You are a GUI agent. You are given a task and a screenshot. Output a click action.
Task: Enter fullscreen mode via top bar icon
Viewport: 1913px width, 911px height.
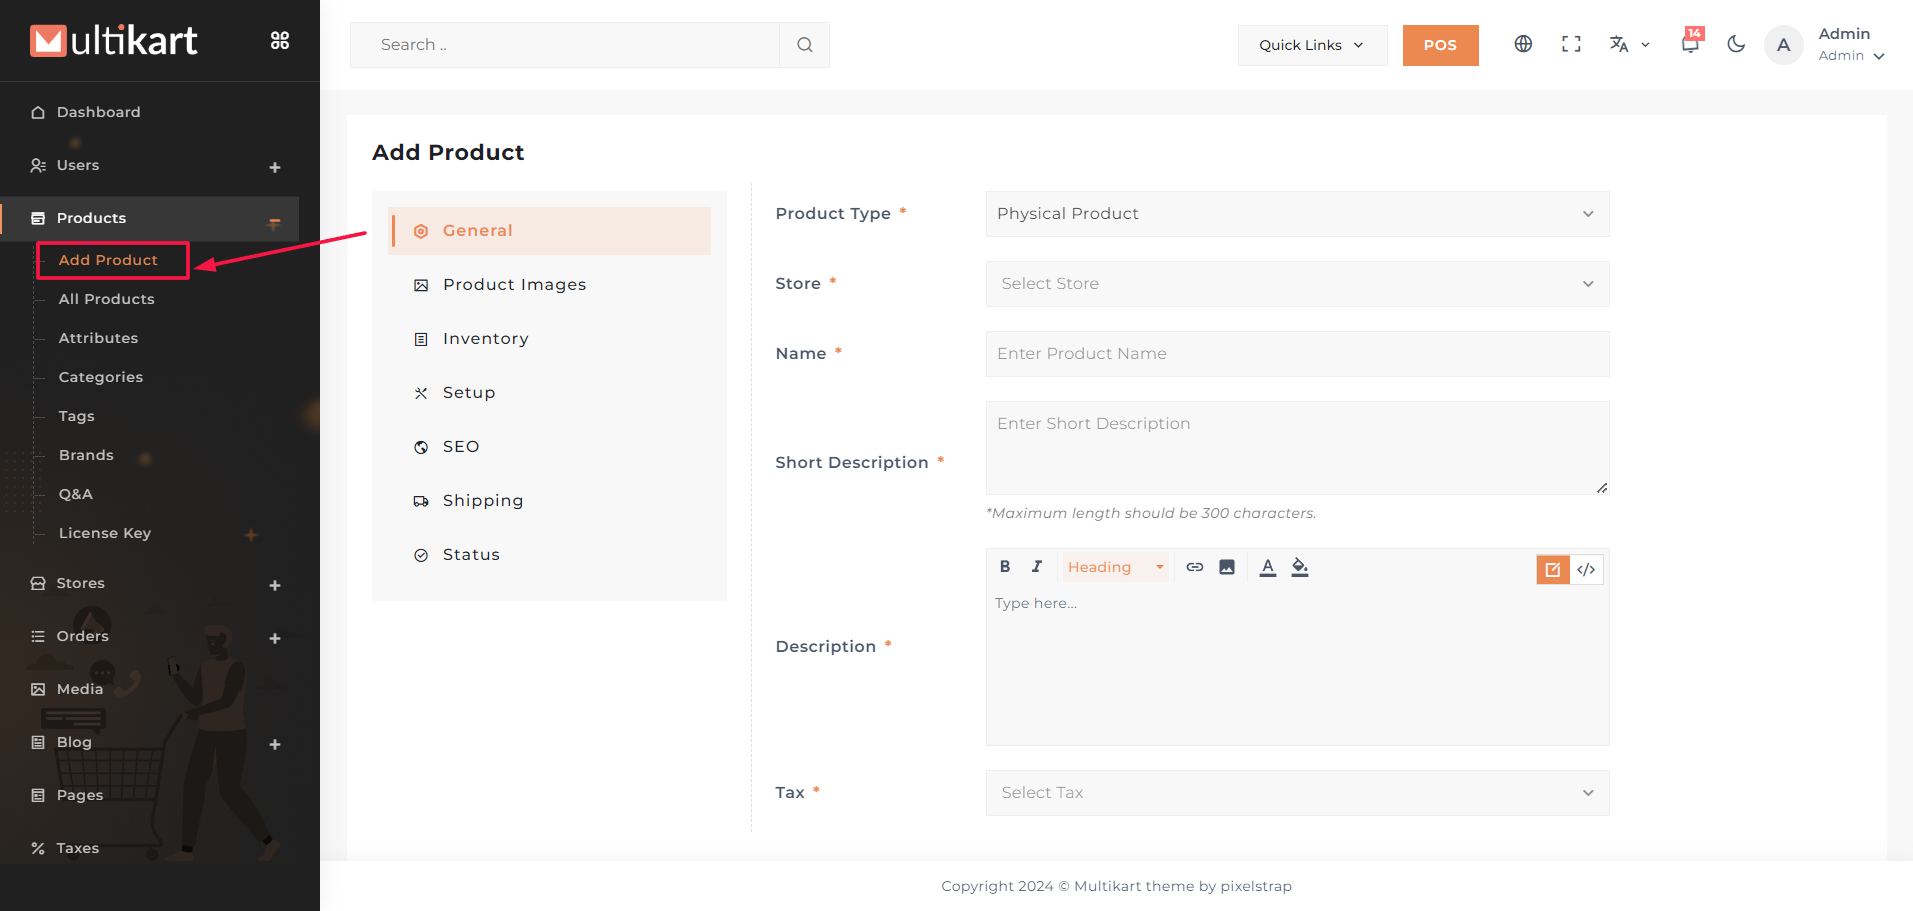point(1571,44)
